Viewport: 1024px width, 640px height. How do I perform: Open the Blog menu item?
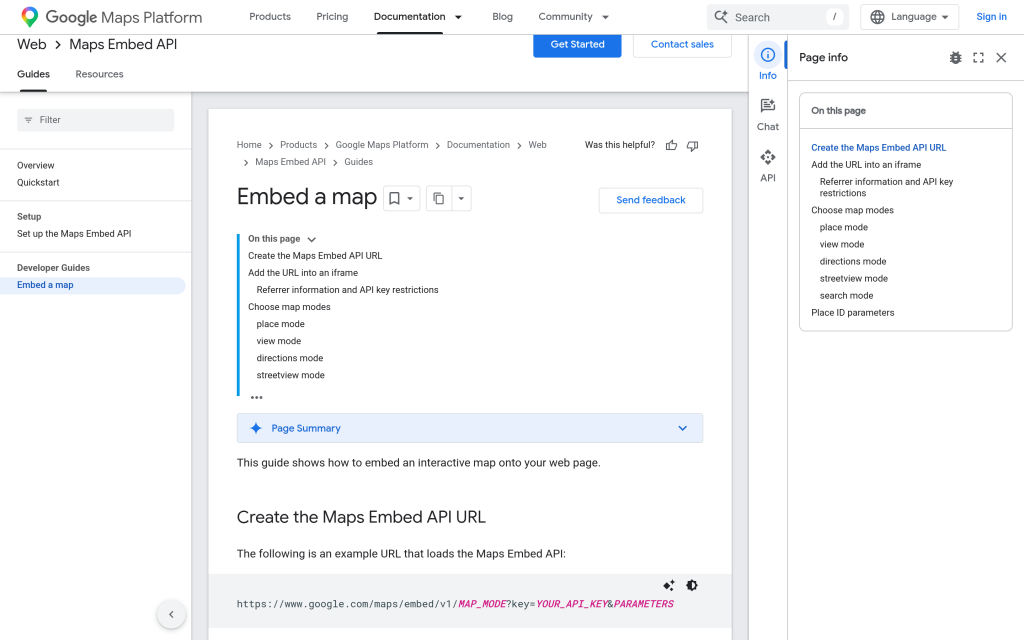coord(502,17)
